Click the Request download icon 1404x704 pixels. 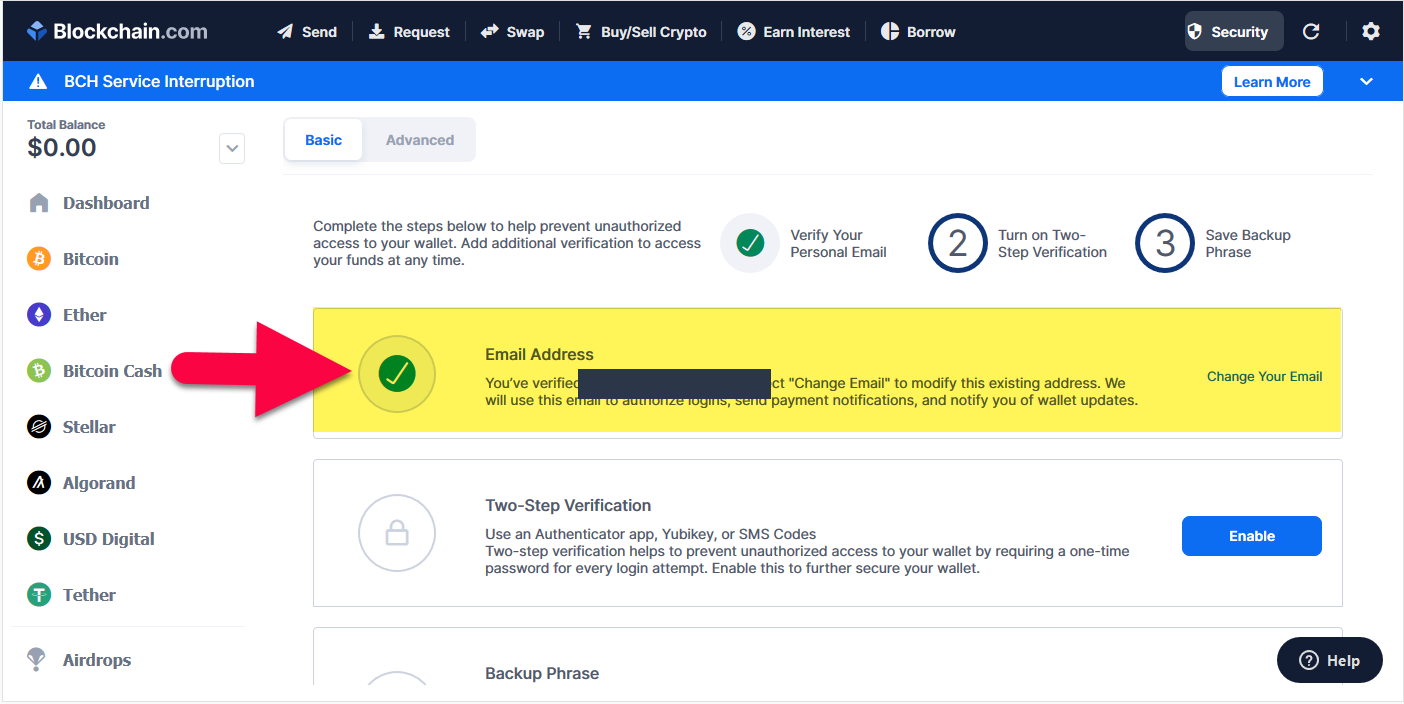click(376, 31)
